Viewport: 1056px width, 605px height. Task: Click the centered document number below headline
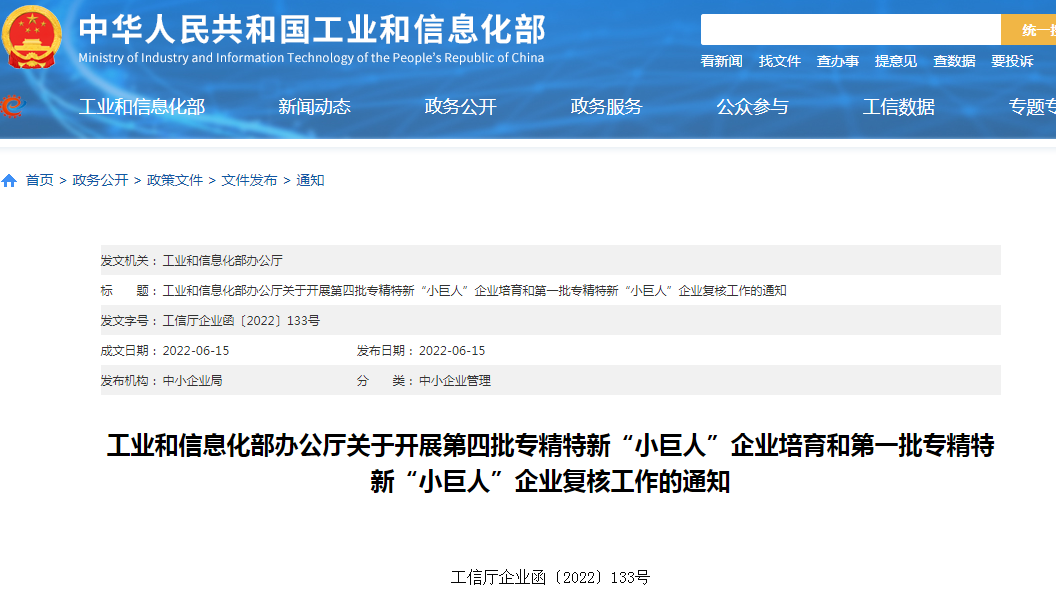[x=550, y=577]
